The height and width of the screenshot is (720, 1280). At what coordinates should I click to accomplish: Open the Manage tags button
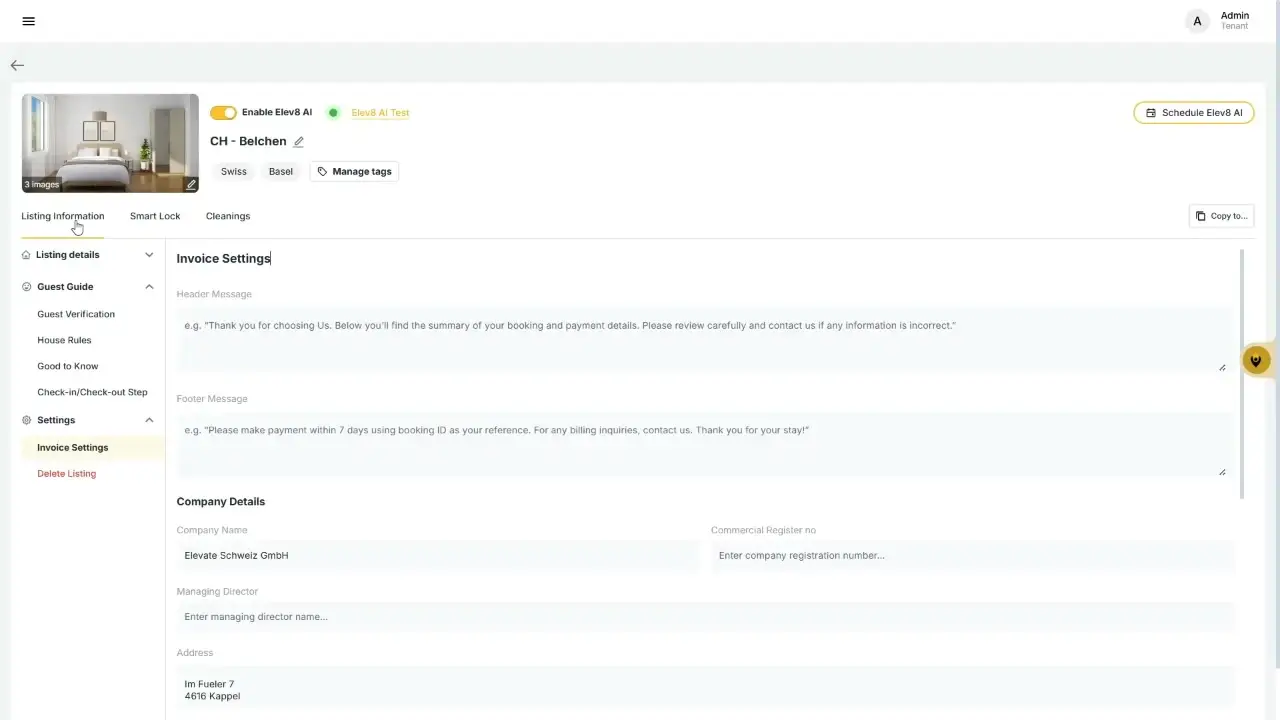point(353,171)
